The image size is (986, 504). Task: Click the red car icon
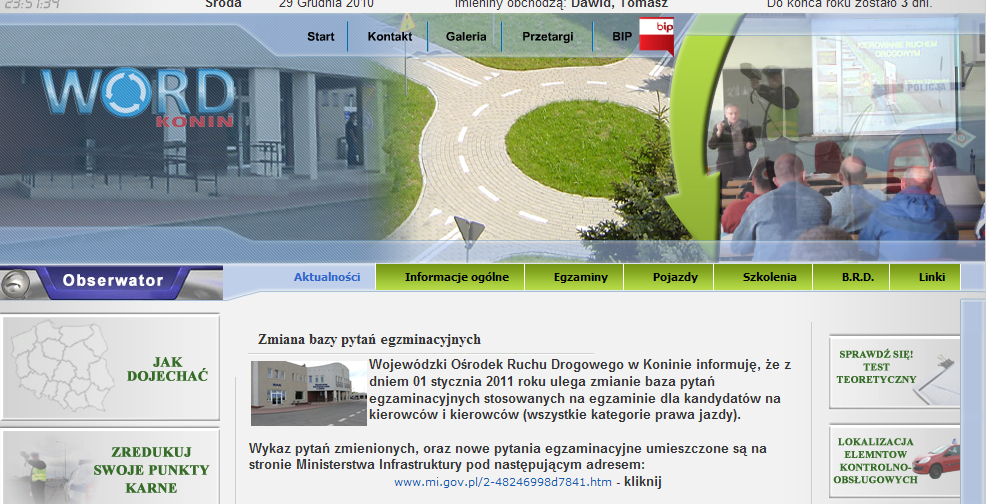coord(937,460)
